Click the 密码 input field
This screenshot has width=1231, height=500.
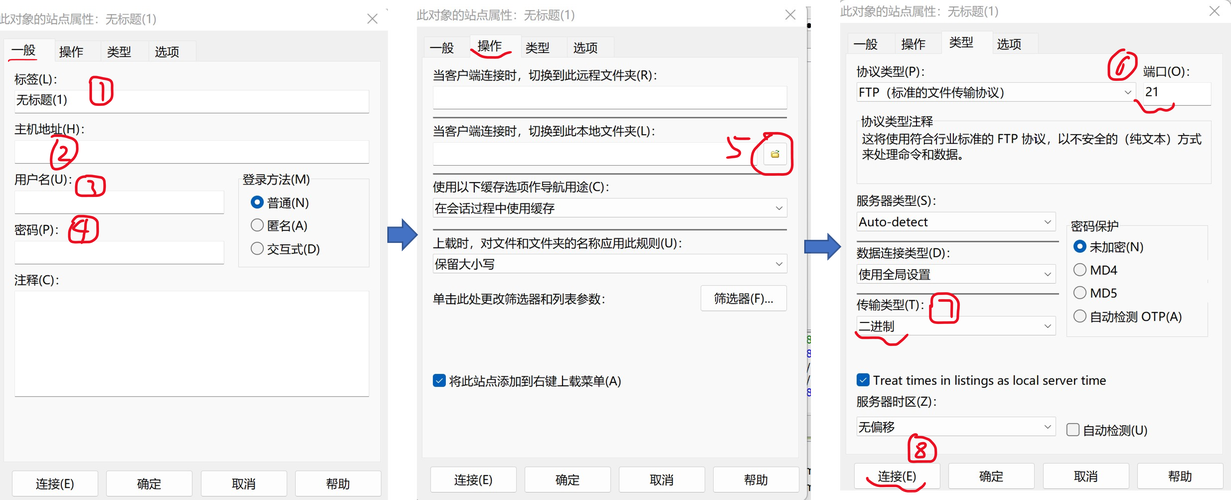[119, 252]
